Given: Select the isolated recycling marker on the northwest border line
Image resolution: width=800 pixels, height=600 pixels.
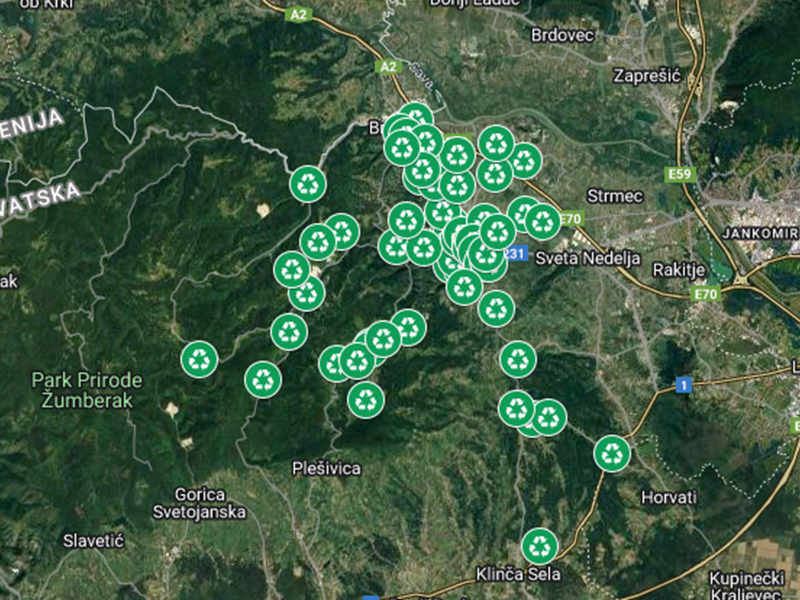Looking at the screenshot, I should tap(308, 183).
